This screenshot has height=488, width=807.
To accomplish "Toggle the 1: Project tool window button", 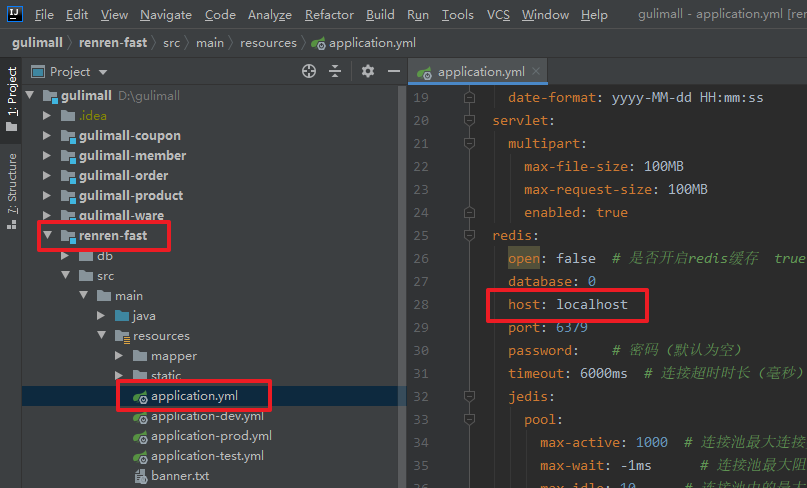I will (x=11, y=99).
